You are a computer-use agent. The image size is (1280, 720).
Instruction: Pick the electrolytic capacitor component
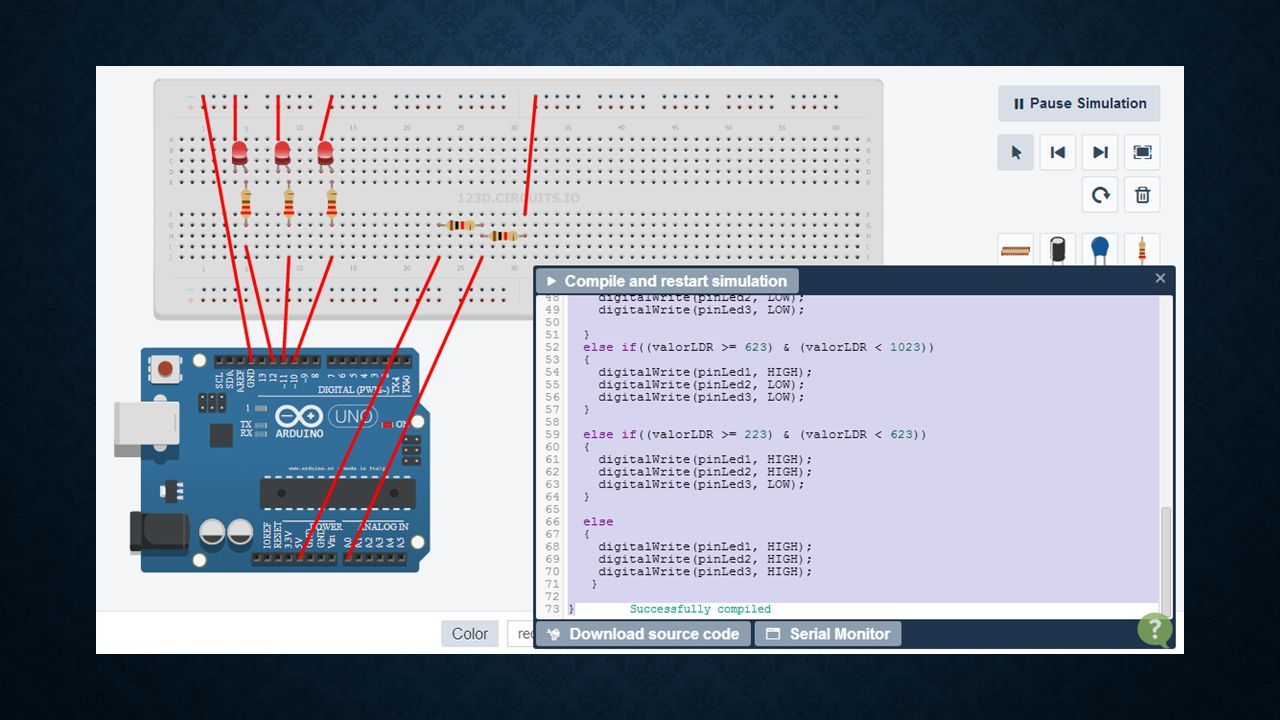point(1057,250)
